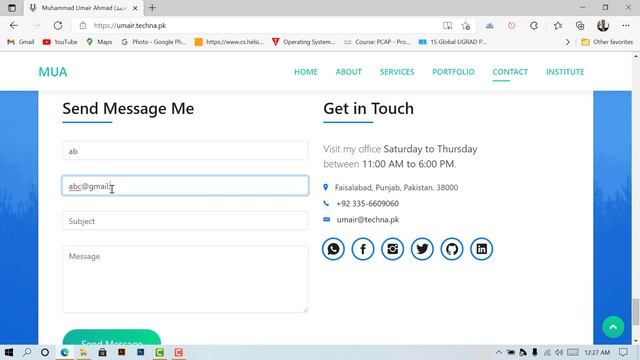The image size is (640, 360).
Task: Click the volume icon in system tray
Action: click(x=559, y=352)
